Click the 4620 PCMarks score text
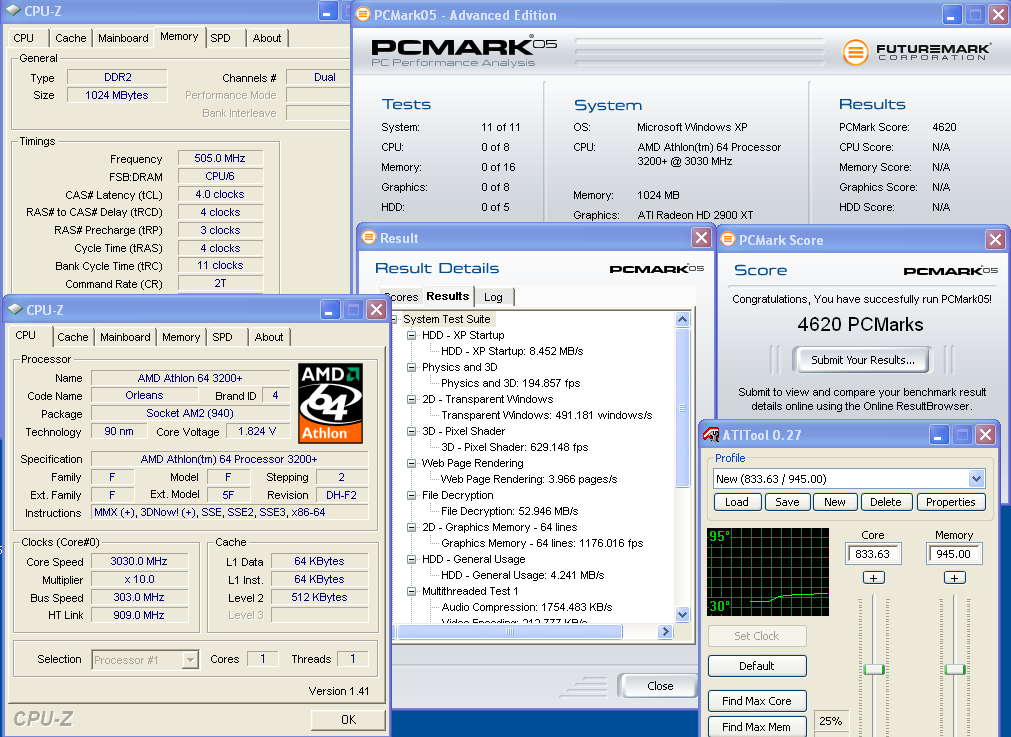The height and width of the screenshot is (737, 1011). pyautogui.click(x=860, y=324)
